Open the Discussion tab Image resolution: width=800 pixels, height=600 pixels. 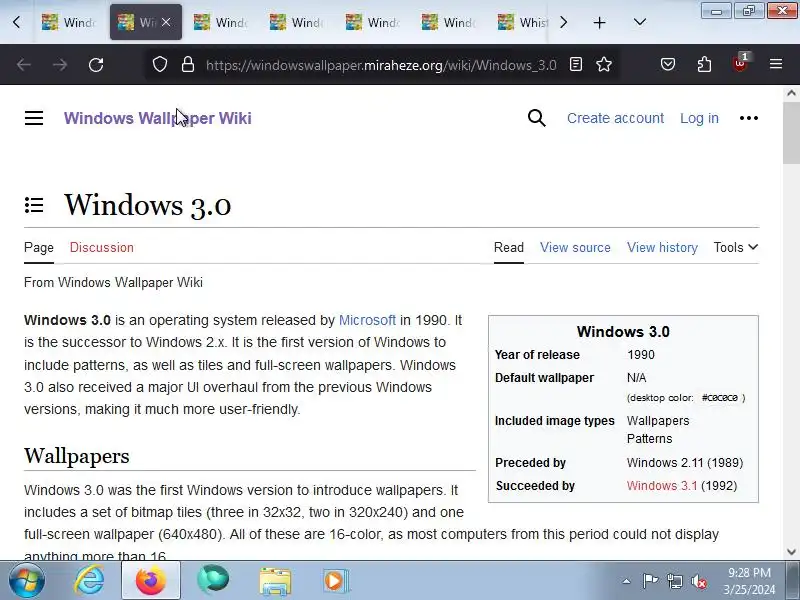point(102,247)
